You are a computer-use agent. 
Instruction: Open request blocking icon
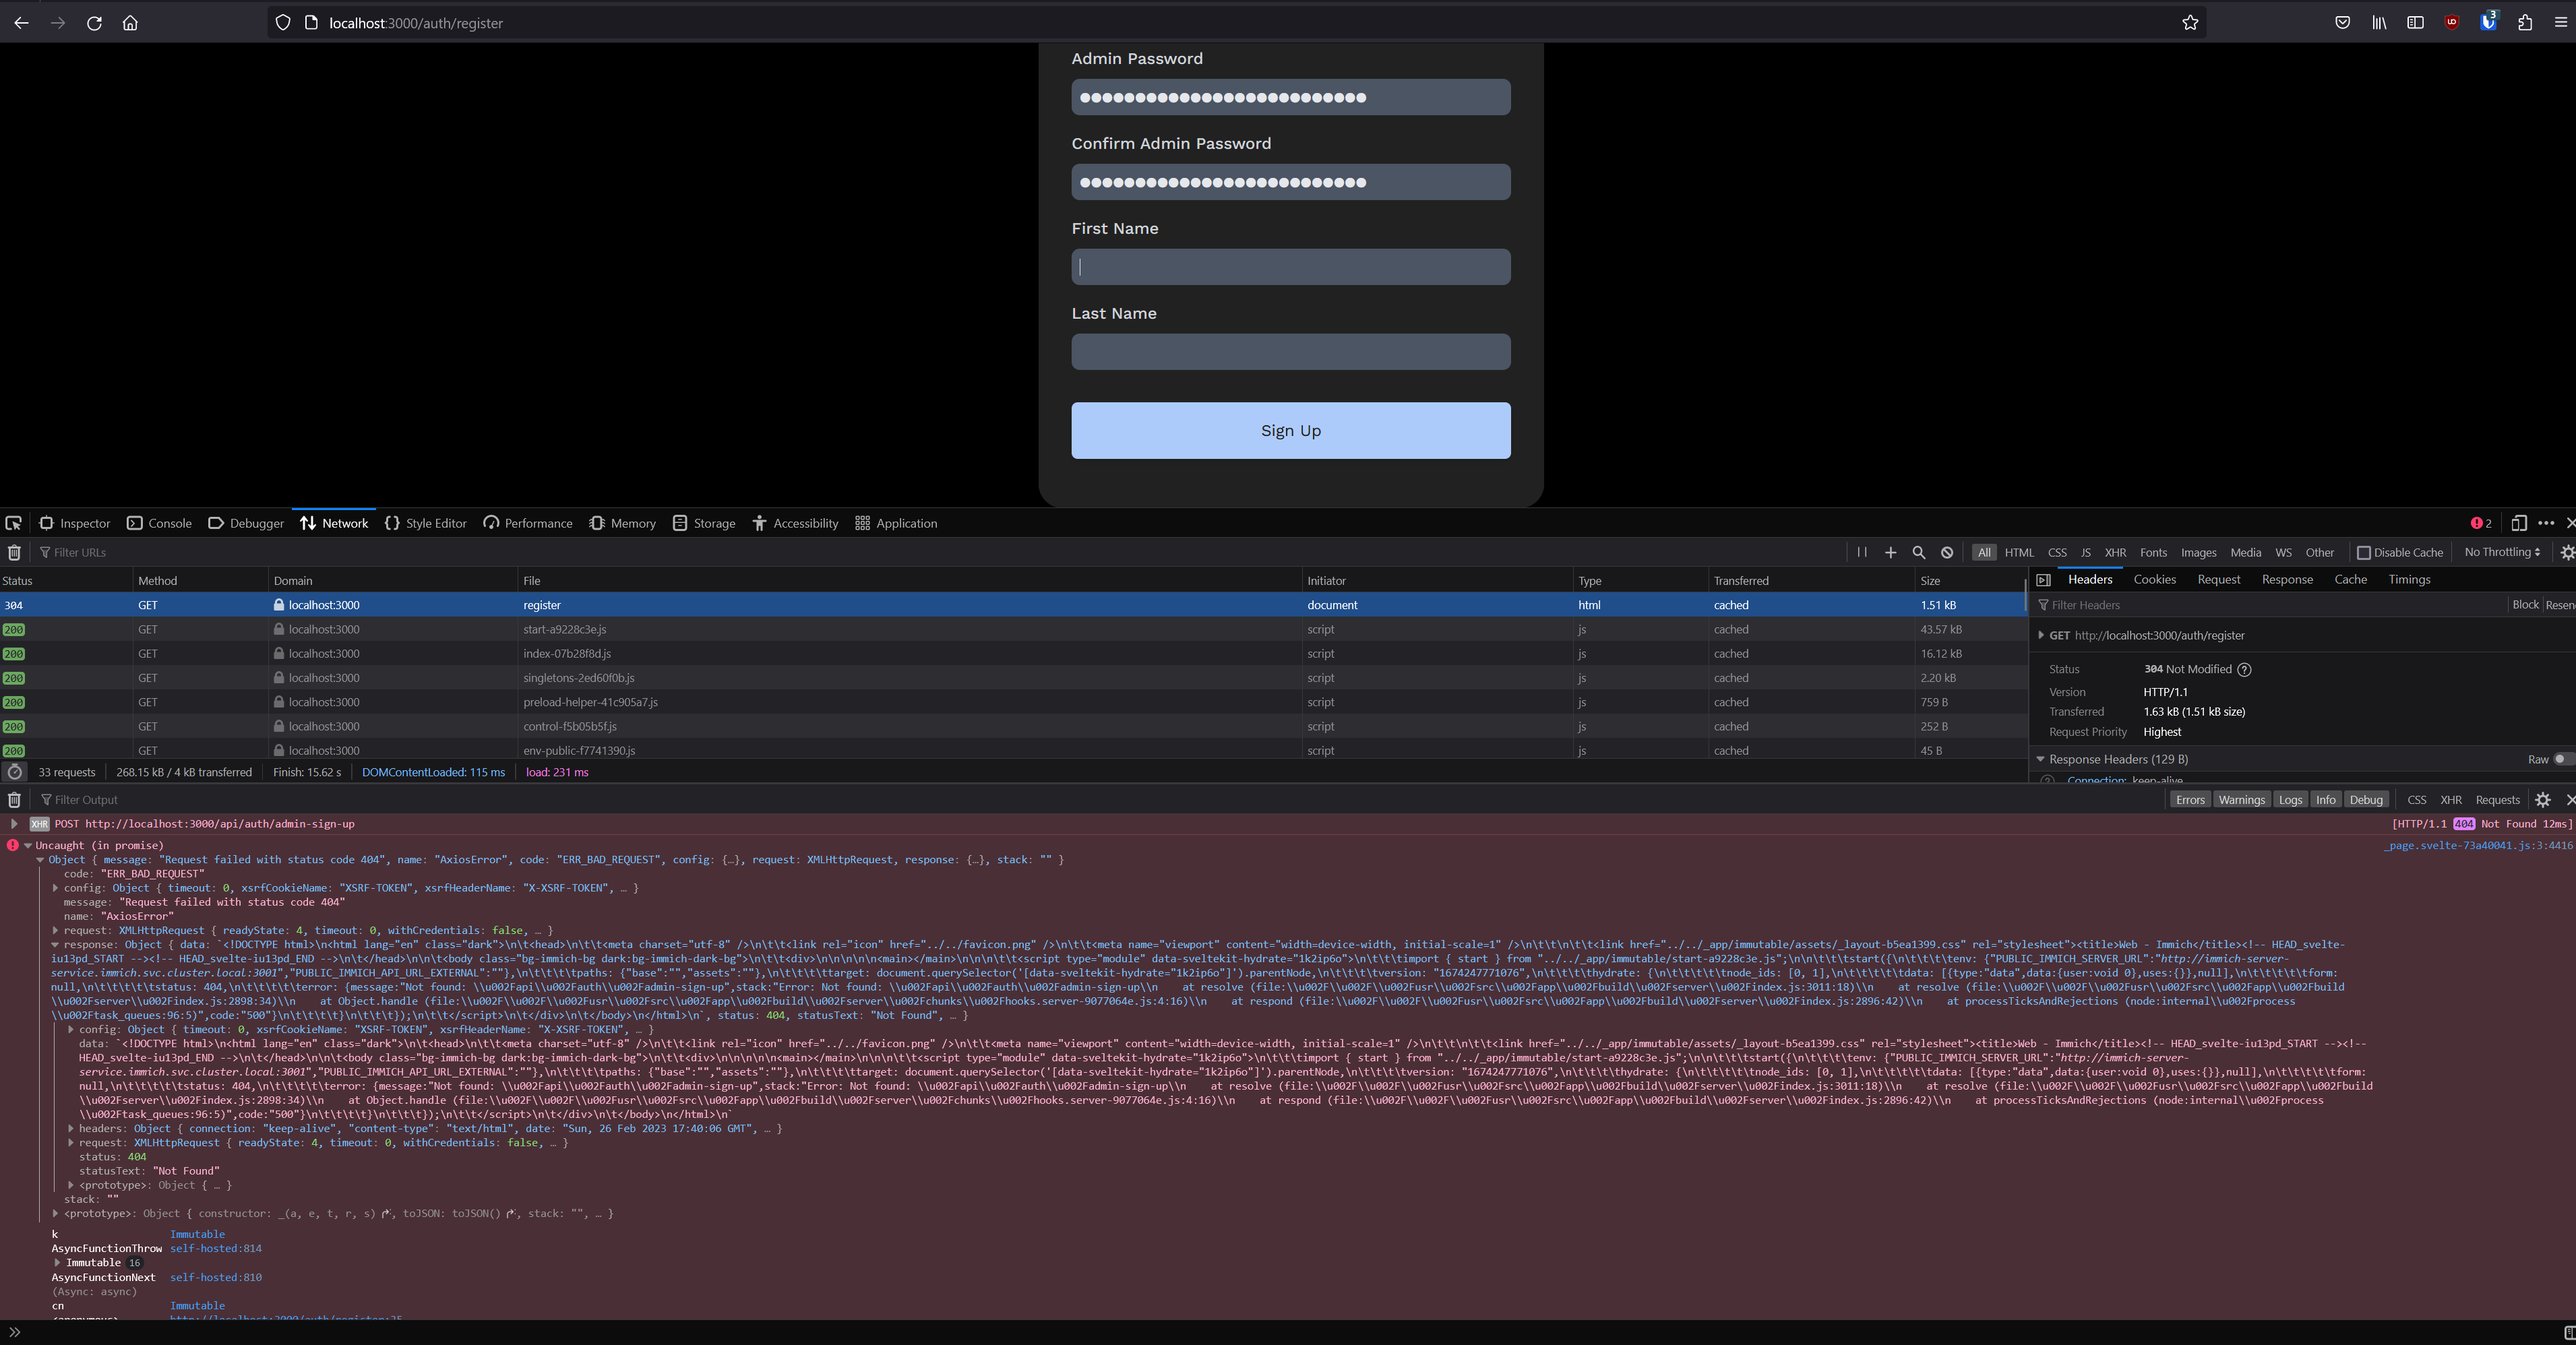click(1947, 552)
